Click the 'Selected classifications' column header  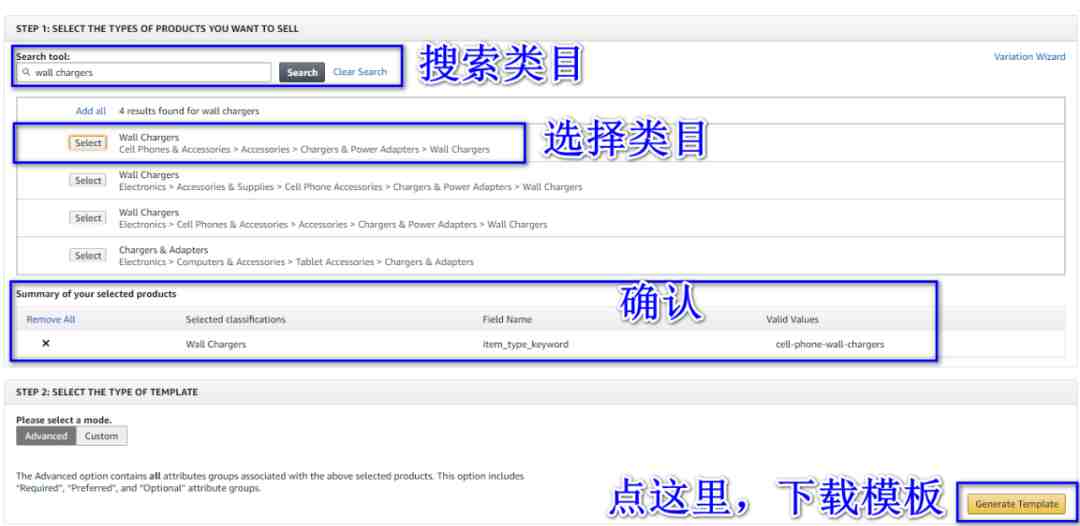[x=236, y=319]
